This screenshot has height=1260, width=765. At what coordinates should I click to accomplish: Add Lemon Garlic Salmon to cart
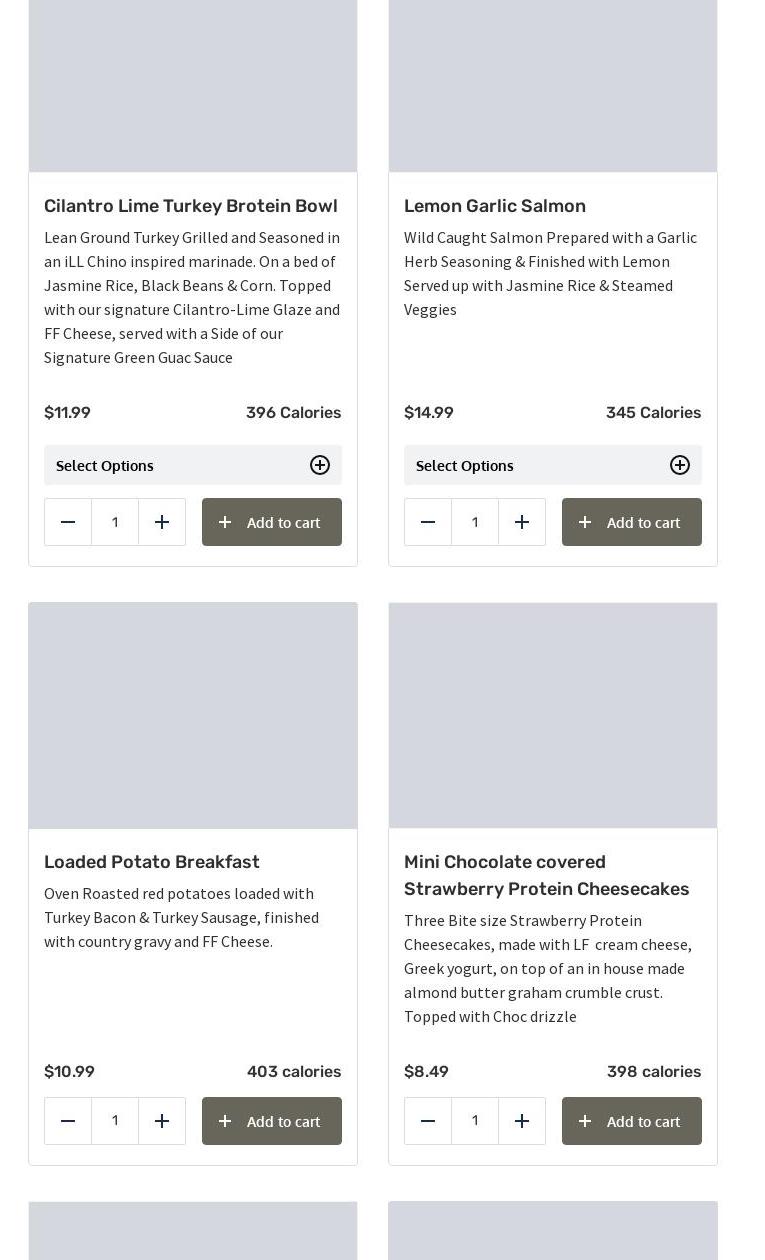(x=632, y=522)
